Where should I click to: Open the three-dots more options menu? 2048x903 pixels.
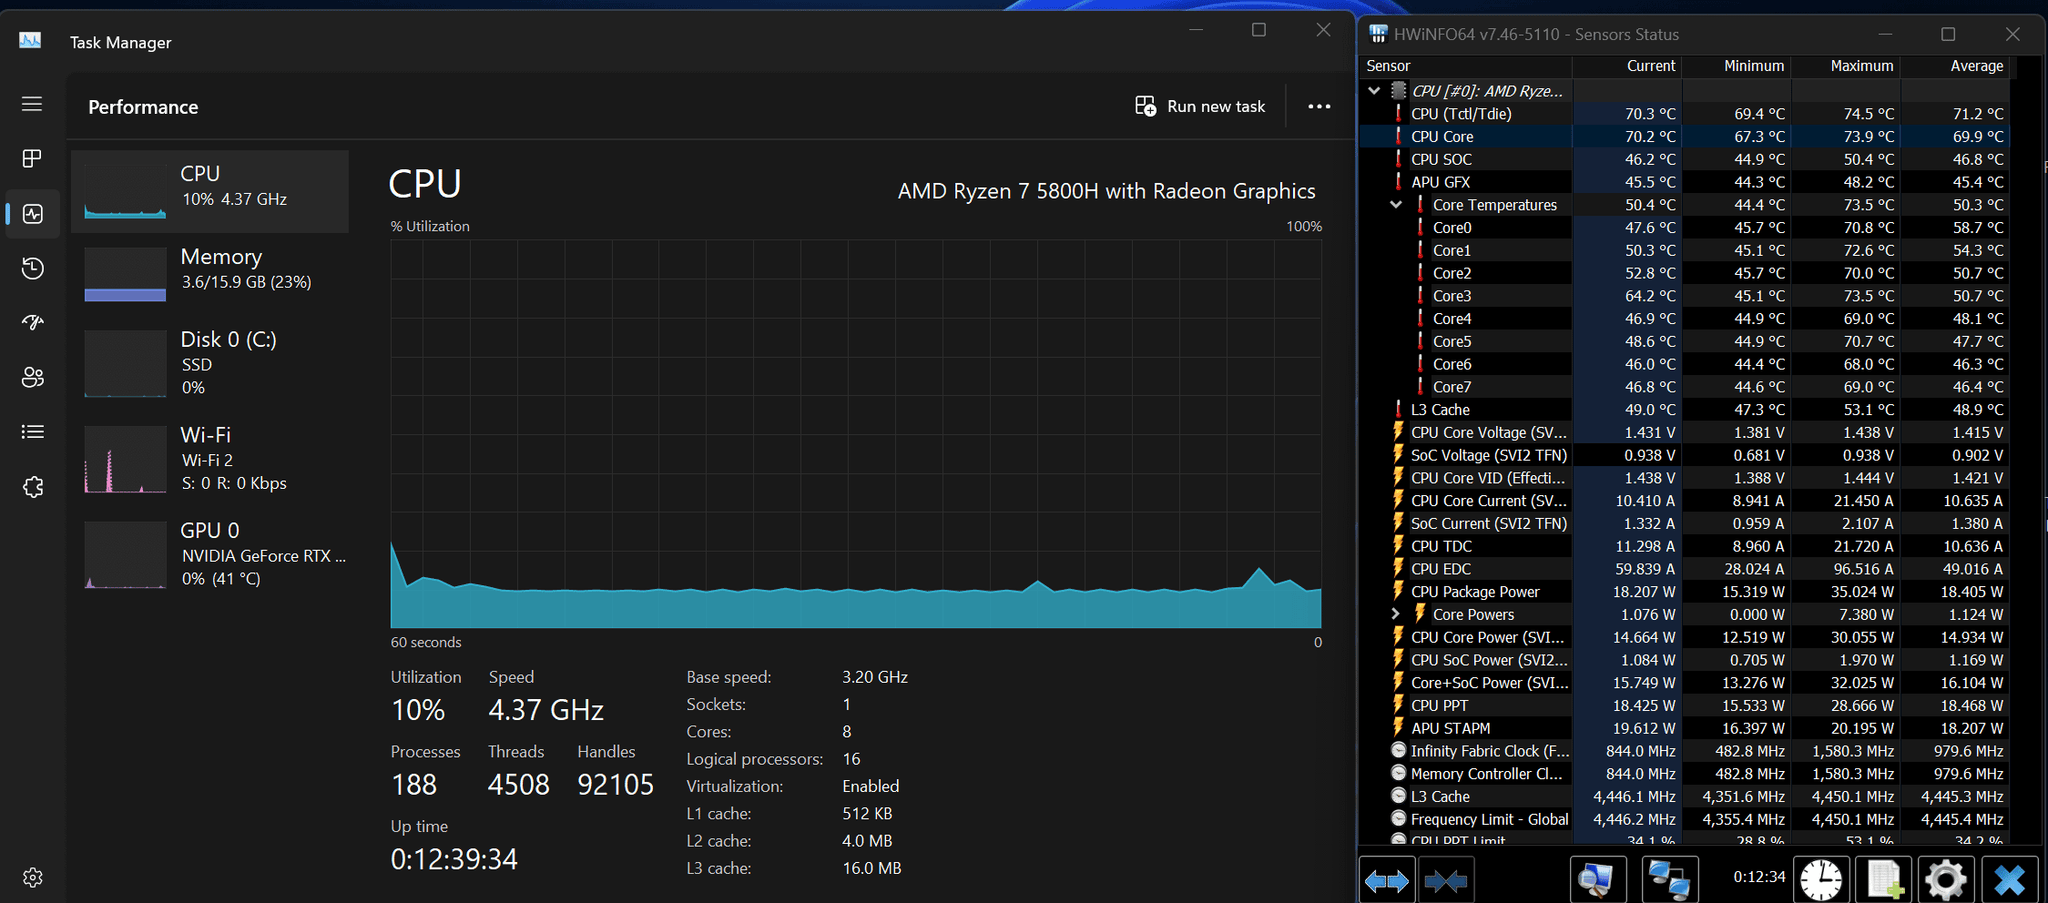(x=1319, y=106)
